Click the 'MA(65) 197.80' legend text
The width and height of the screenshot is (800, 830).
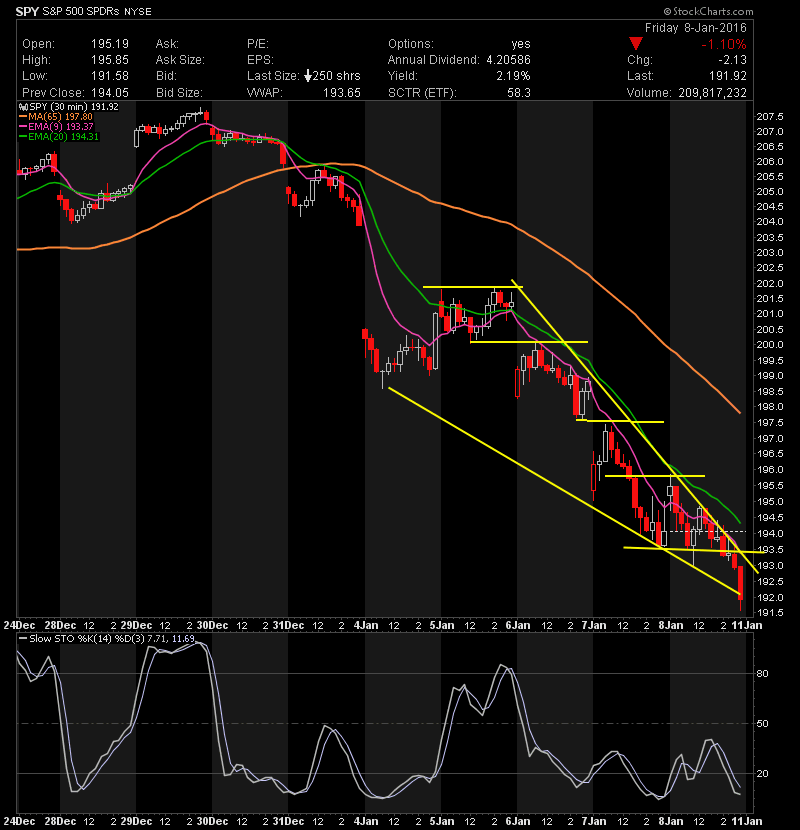tap(60, 117)
